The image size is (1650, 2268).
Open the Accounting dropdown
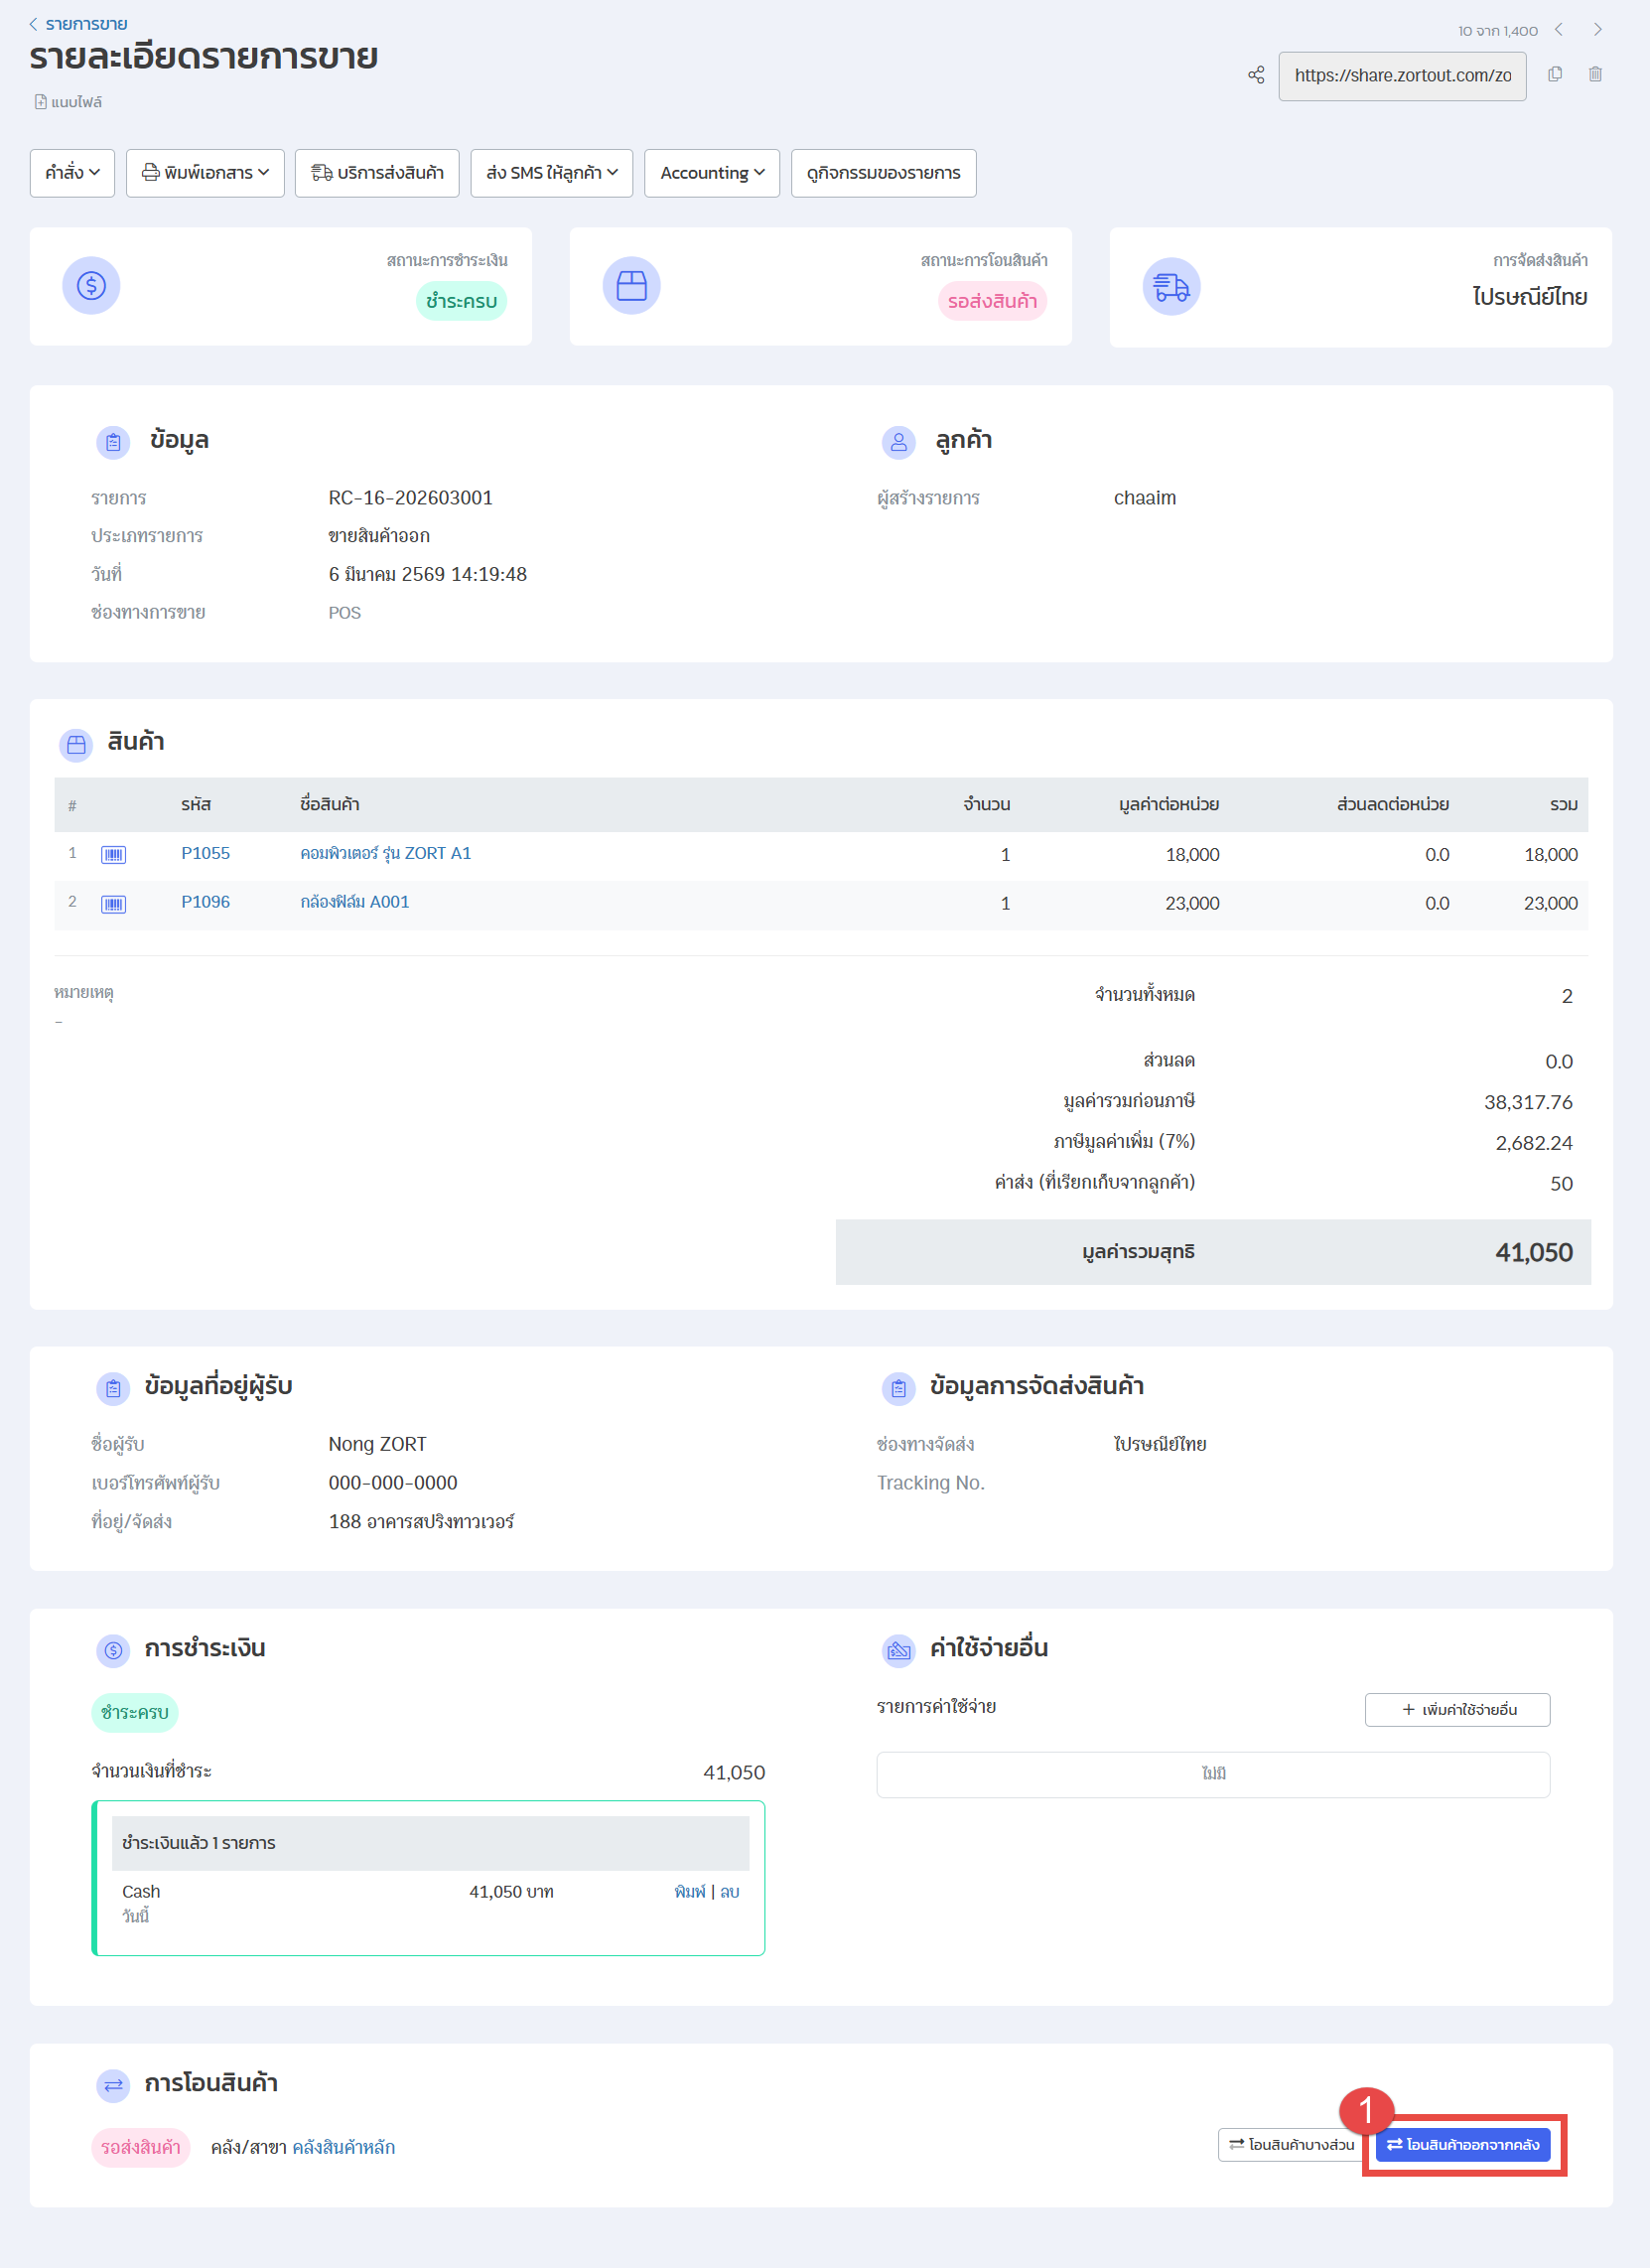click(711, 173)
